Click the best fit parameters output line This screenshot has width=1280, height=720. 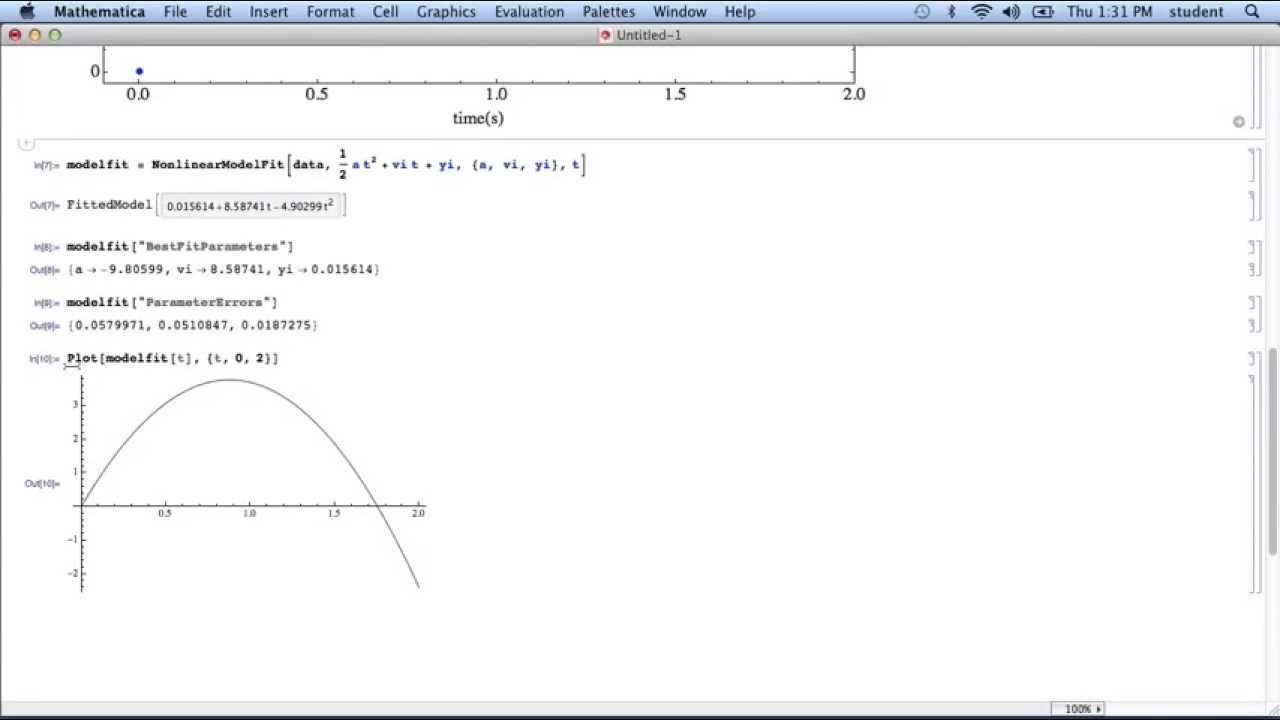coord(224,269)
